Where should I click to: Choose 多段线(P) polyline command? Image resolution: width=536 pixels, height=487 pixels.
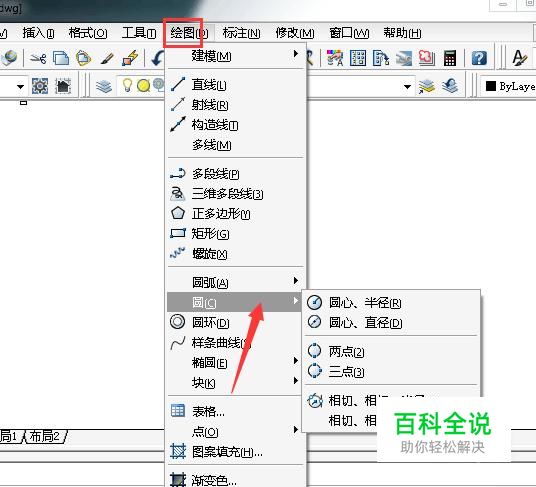pyautogui.click(x=236, y=174)
